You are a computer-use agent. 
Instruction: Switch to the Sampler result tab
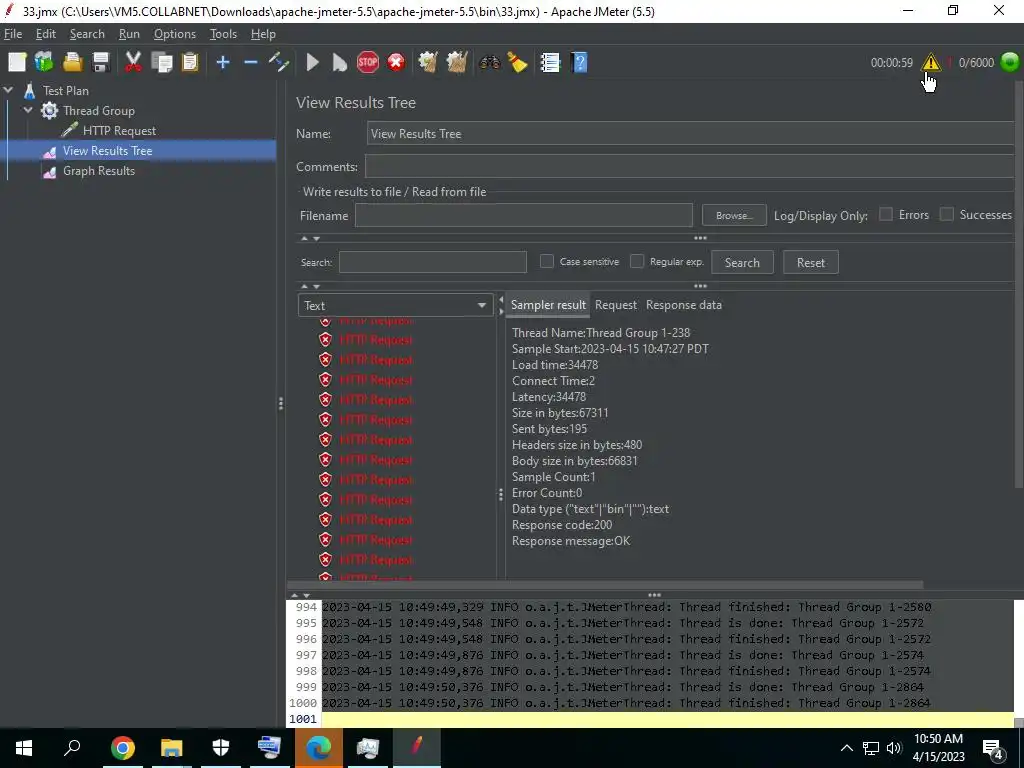[x=548, y=305]
